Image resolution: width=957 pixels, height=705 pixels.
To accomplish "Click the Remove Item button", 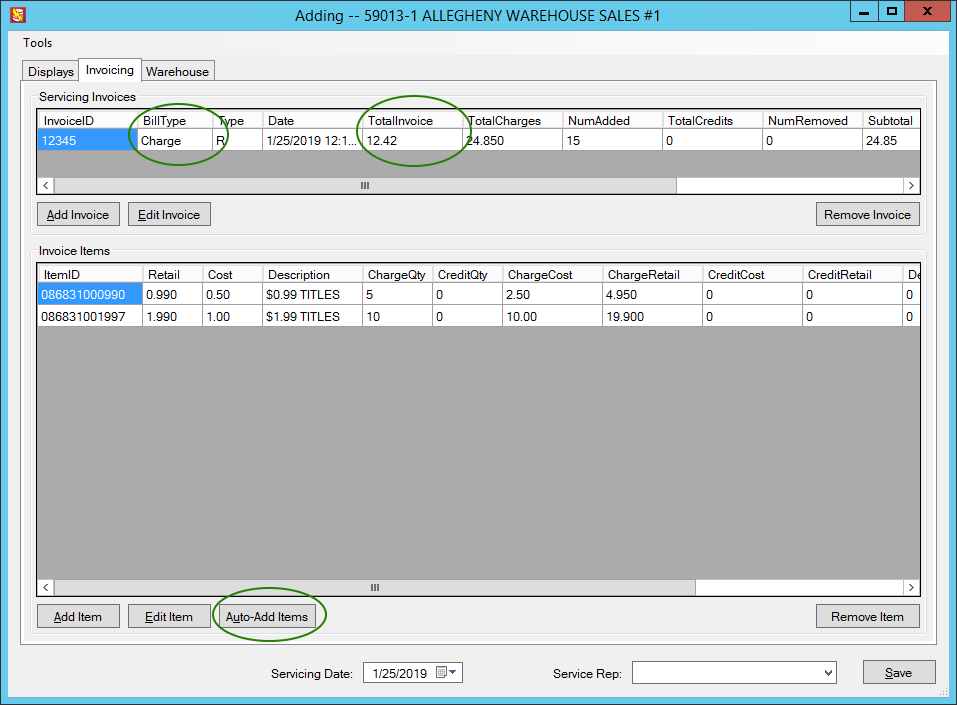I will pos(867,616).
